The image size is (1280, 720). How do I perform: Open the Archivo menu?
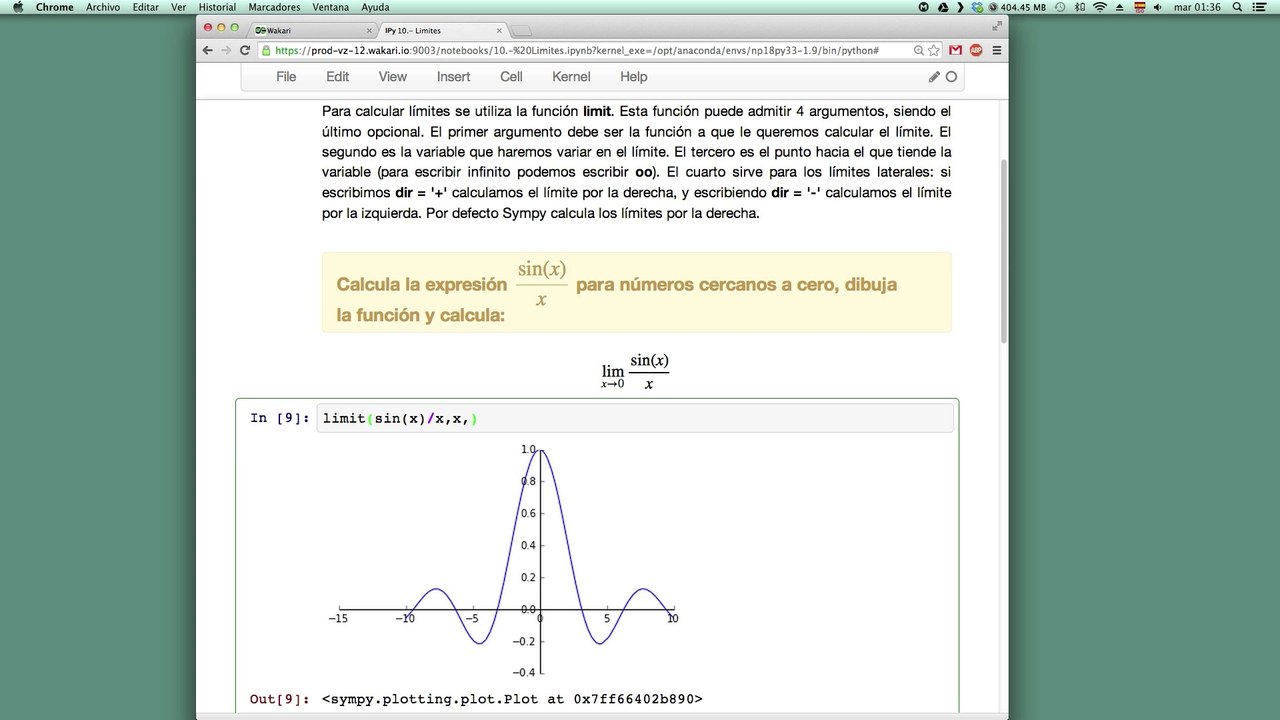click(x=103, y=7)
